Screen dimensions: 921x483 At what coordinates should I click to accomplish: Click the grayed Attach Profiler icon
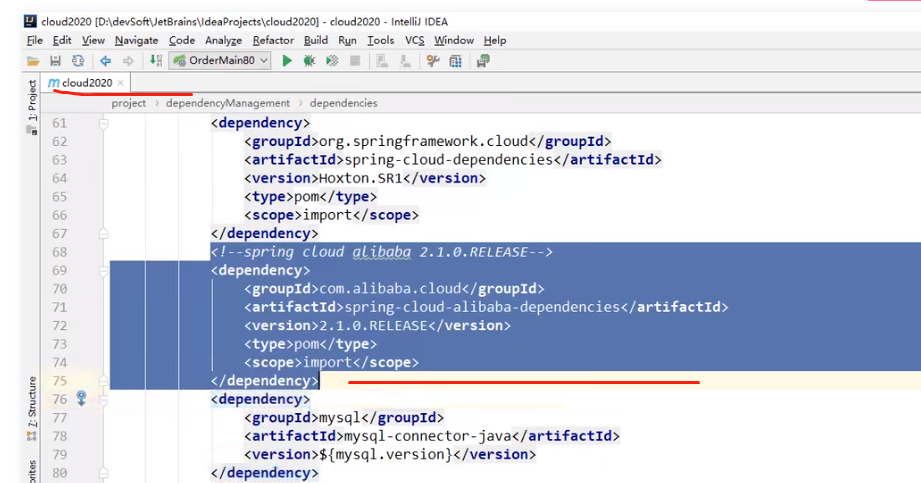pos(382,61)
